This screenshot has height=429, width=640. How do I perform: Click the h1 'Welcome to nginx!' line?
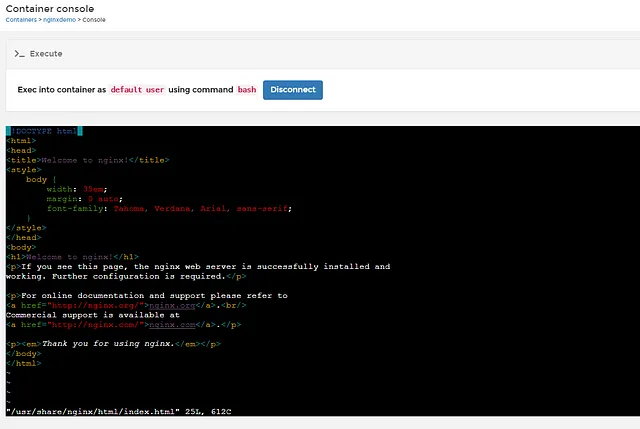click(x=73, y=257)
